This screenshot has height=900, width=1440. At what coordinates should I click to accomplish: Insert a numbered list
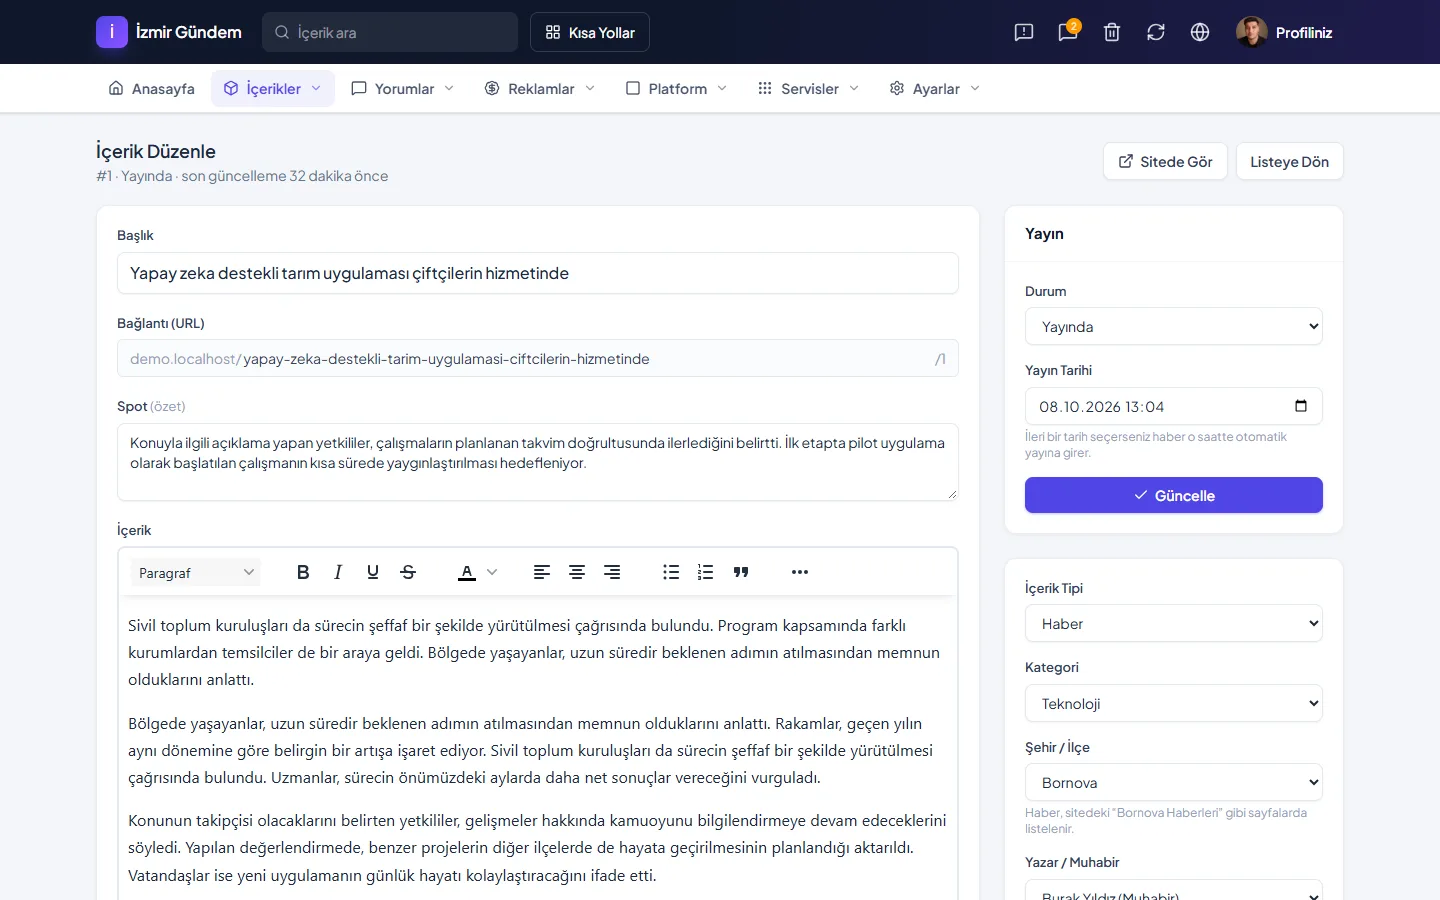coord(706,572)
